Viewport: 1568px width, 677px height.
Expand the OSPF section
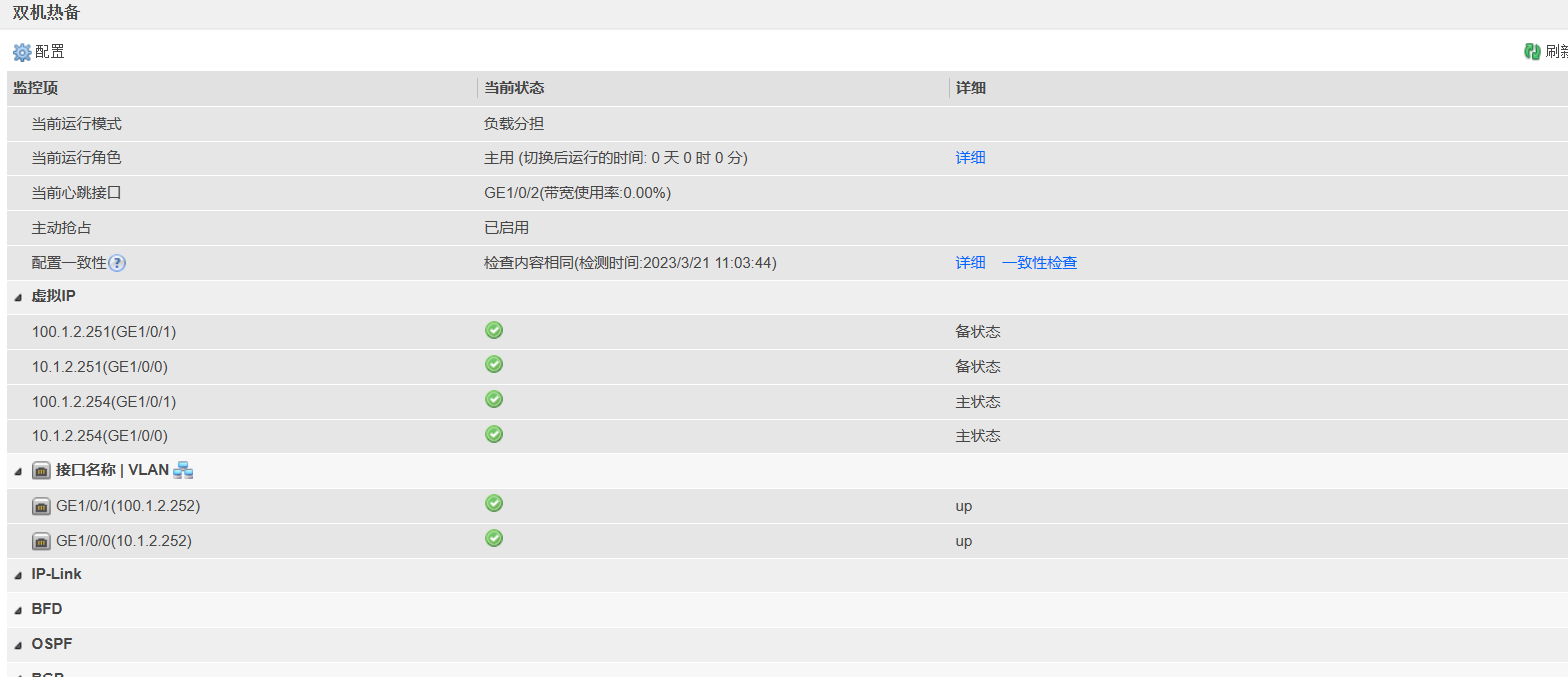coord(18,644)
